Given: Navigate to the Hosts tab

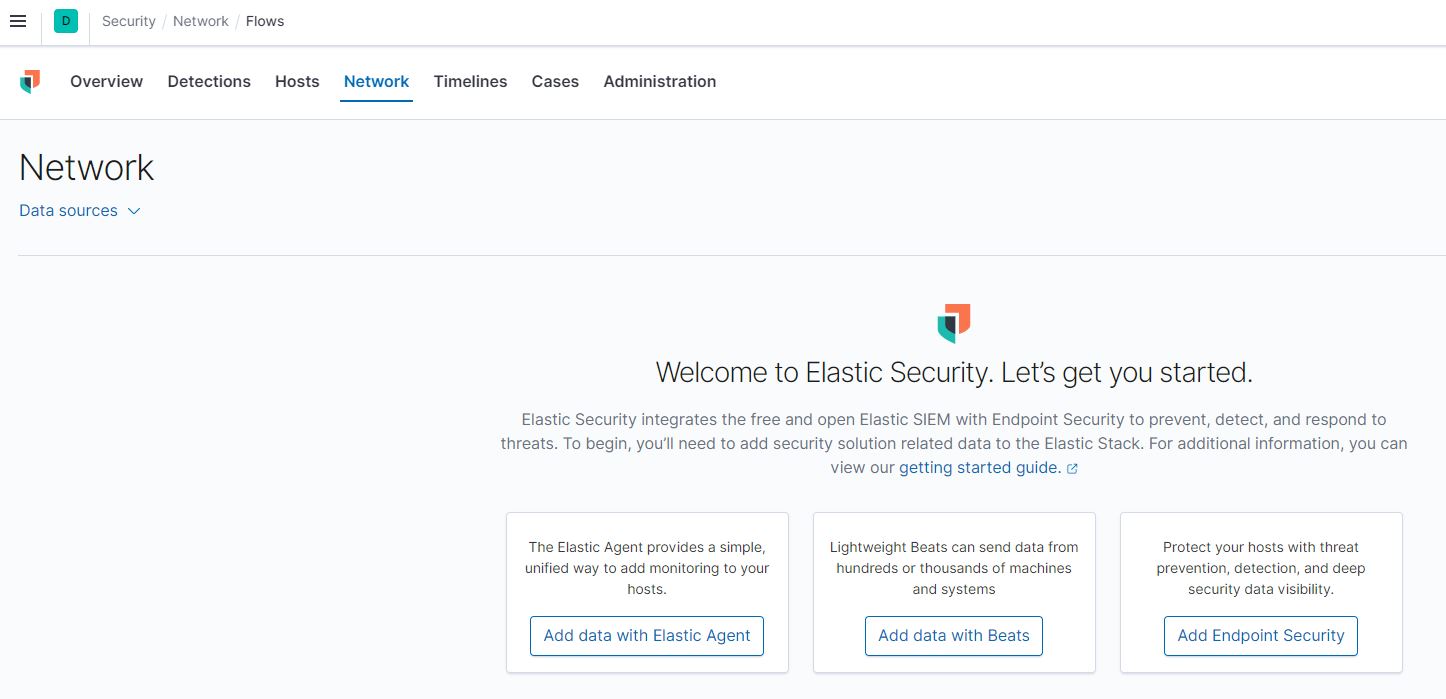Looking at the screenshot, I should pos(297,81).
